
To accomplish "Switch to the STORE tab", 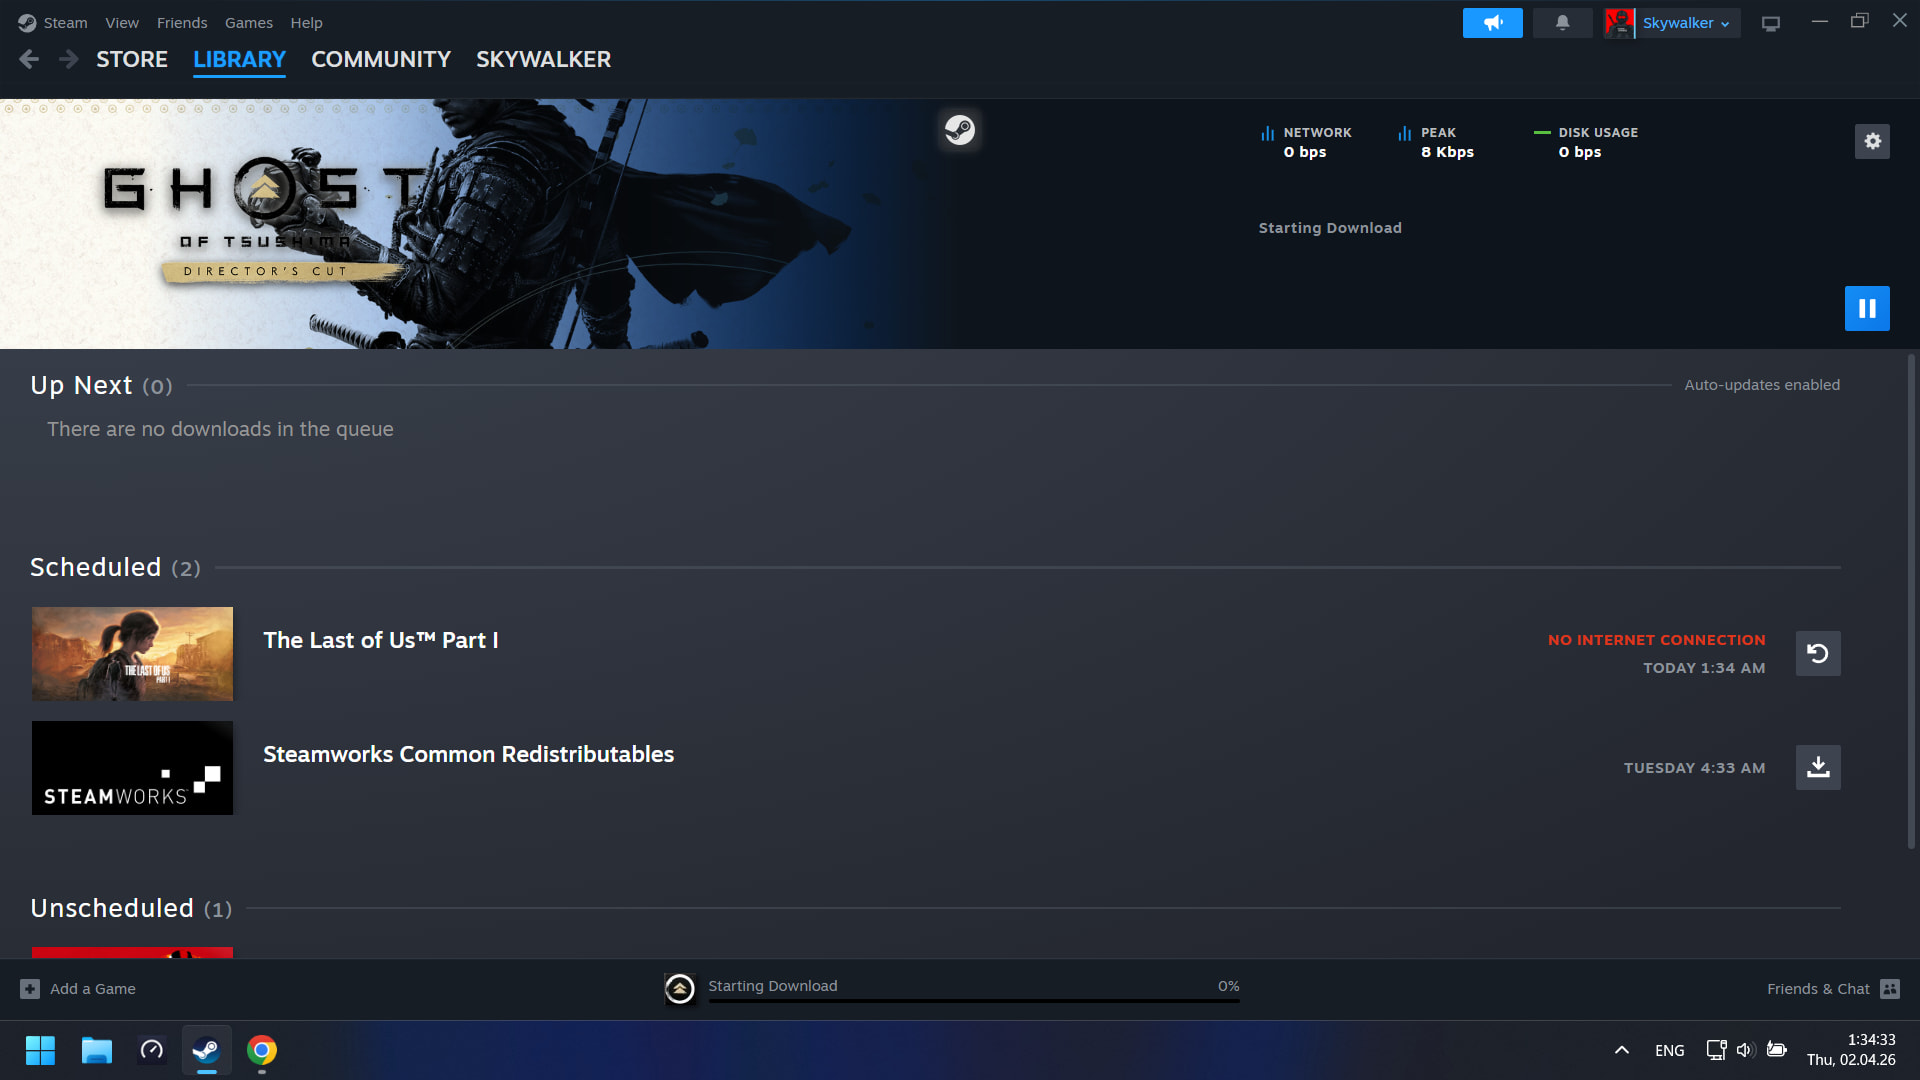I will [132, 59].
